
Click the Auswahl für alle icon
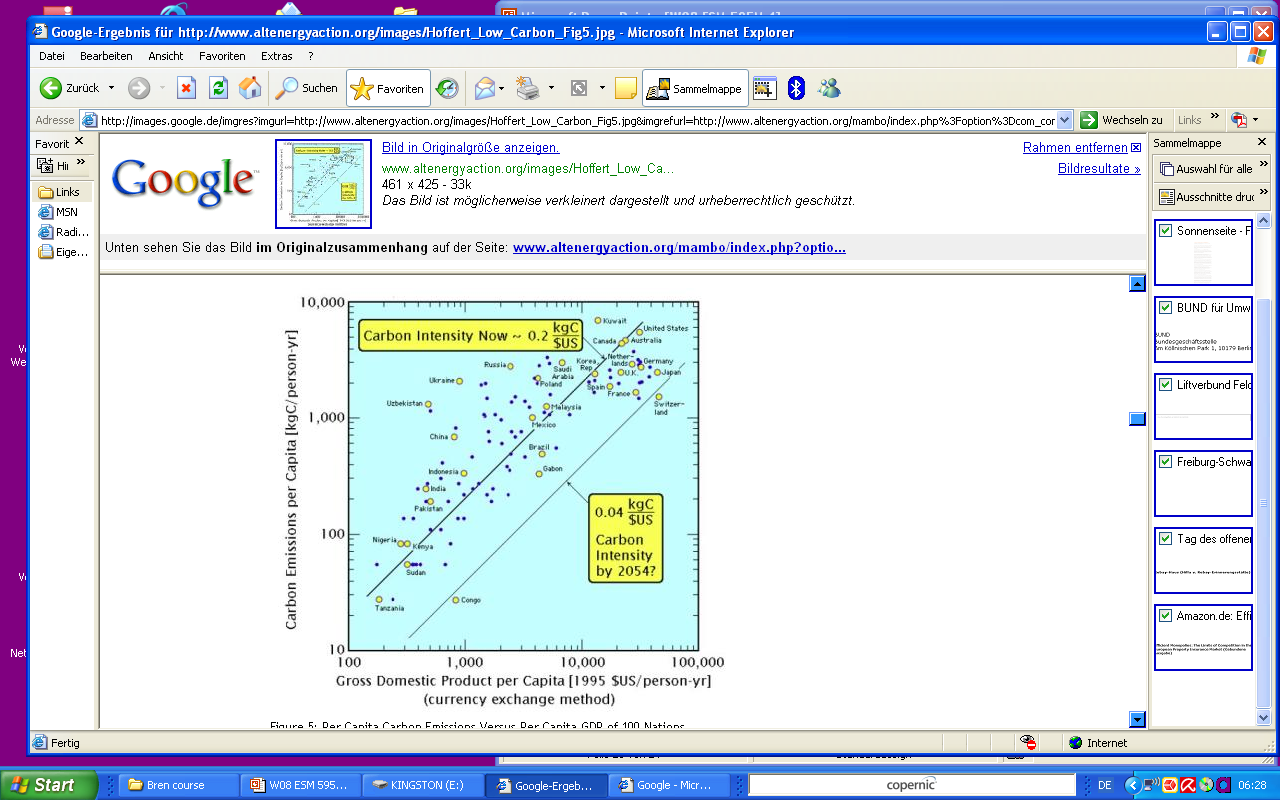tap(1167, 169)
